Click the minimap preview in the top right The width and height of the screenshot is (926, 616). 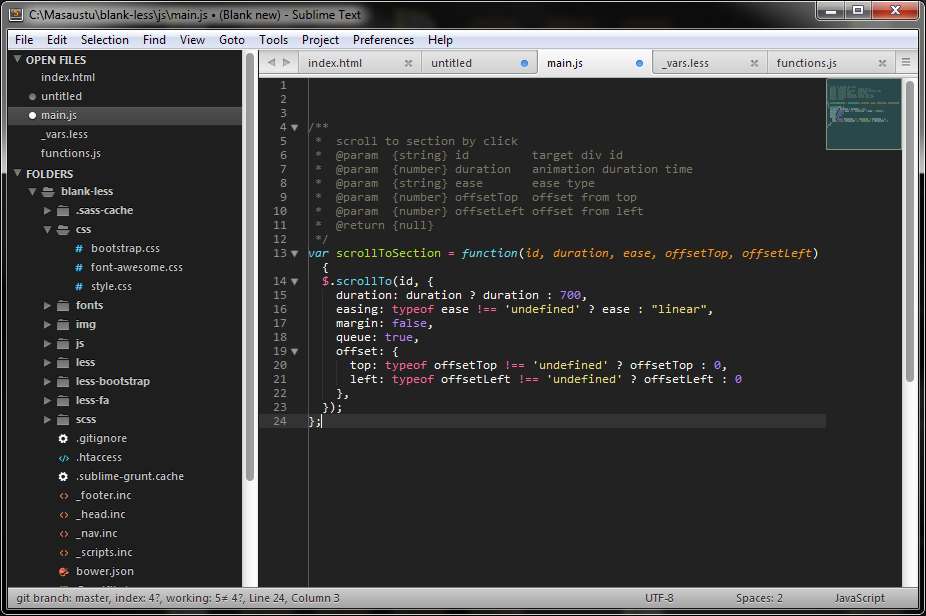click(863, 112)
